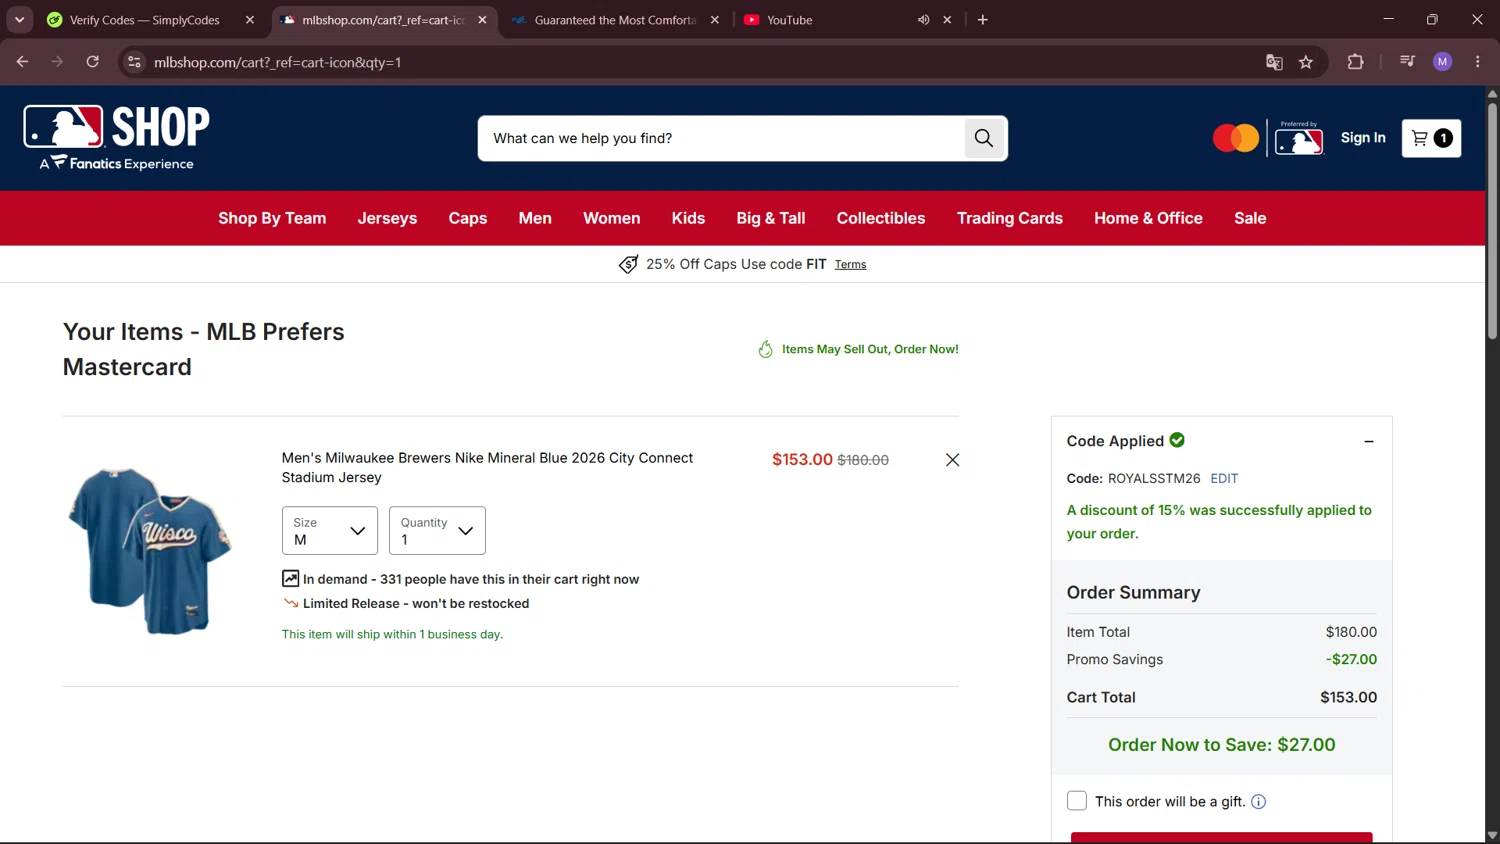Bookmark this page with the star

click(x=1306, y=62)
